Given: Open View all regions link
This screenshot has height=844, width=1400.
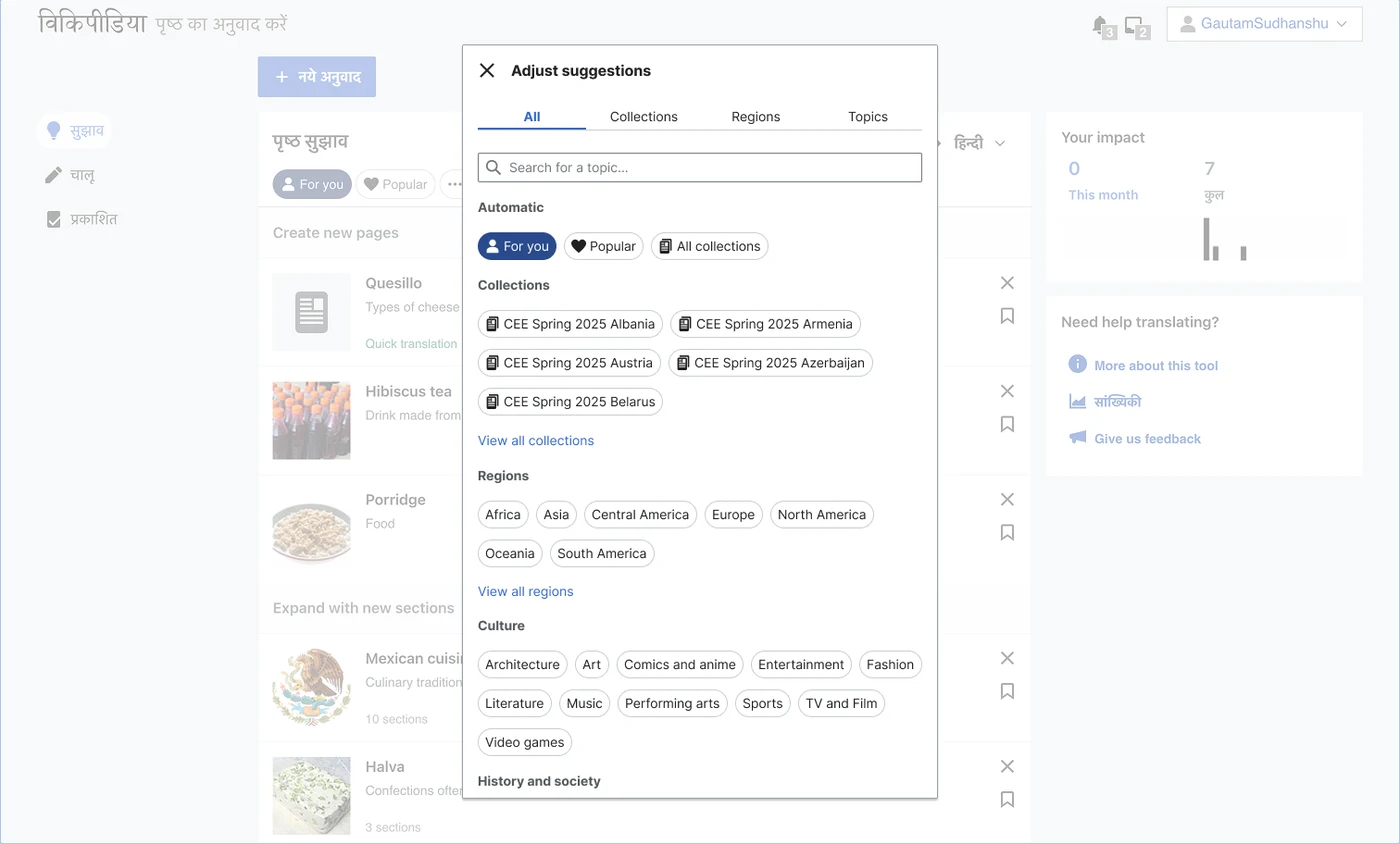Looking at the screenshot, I should (526, 592).
